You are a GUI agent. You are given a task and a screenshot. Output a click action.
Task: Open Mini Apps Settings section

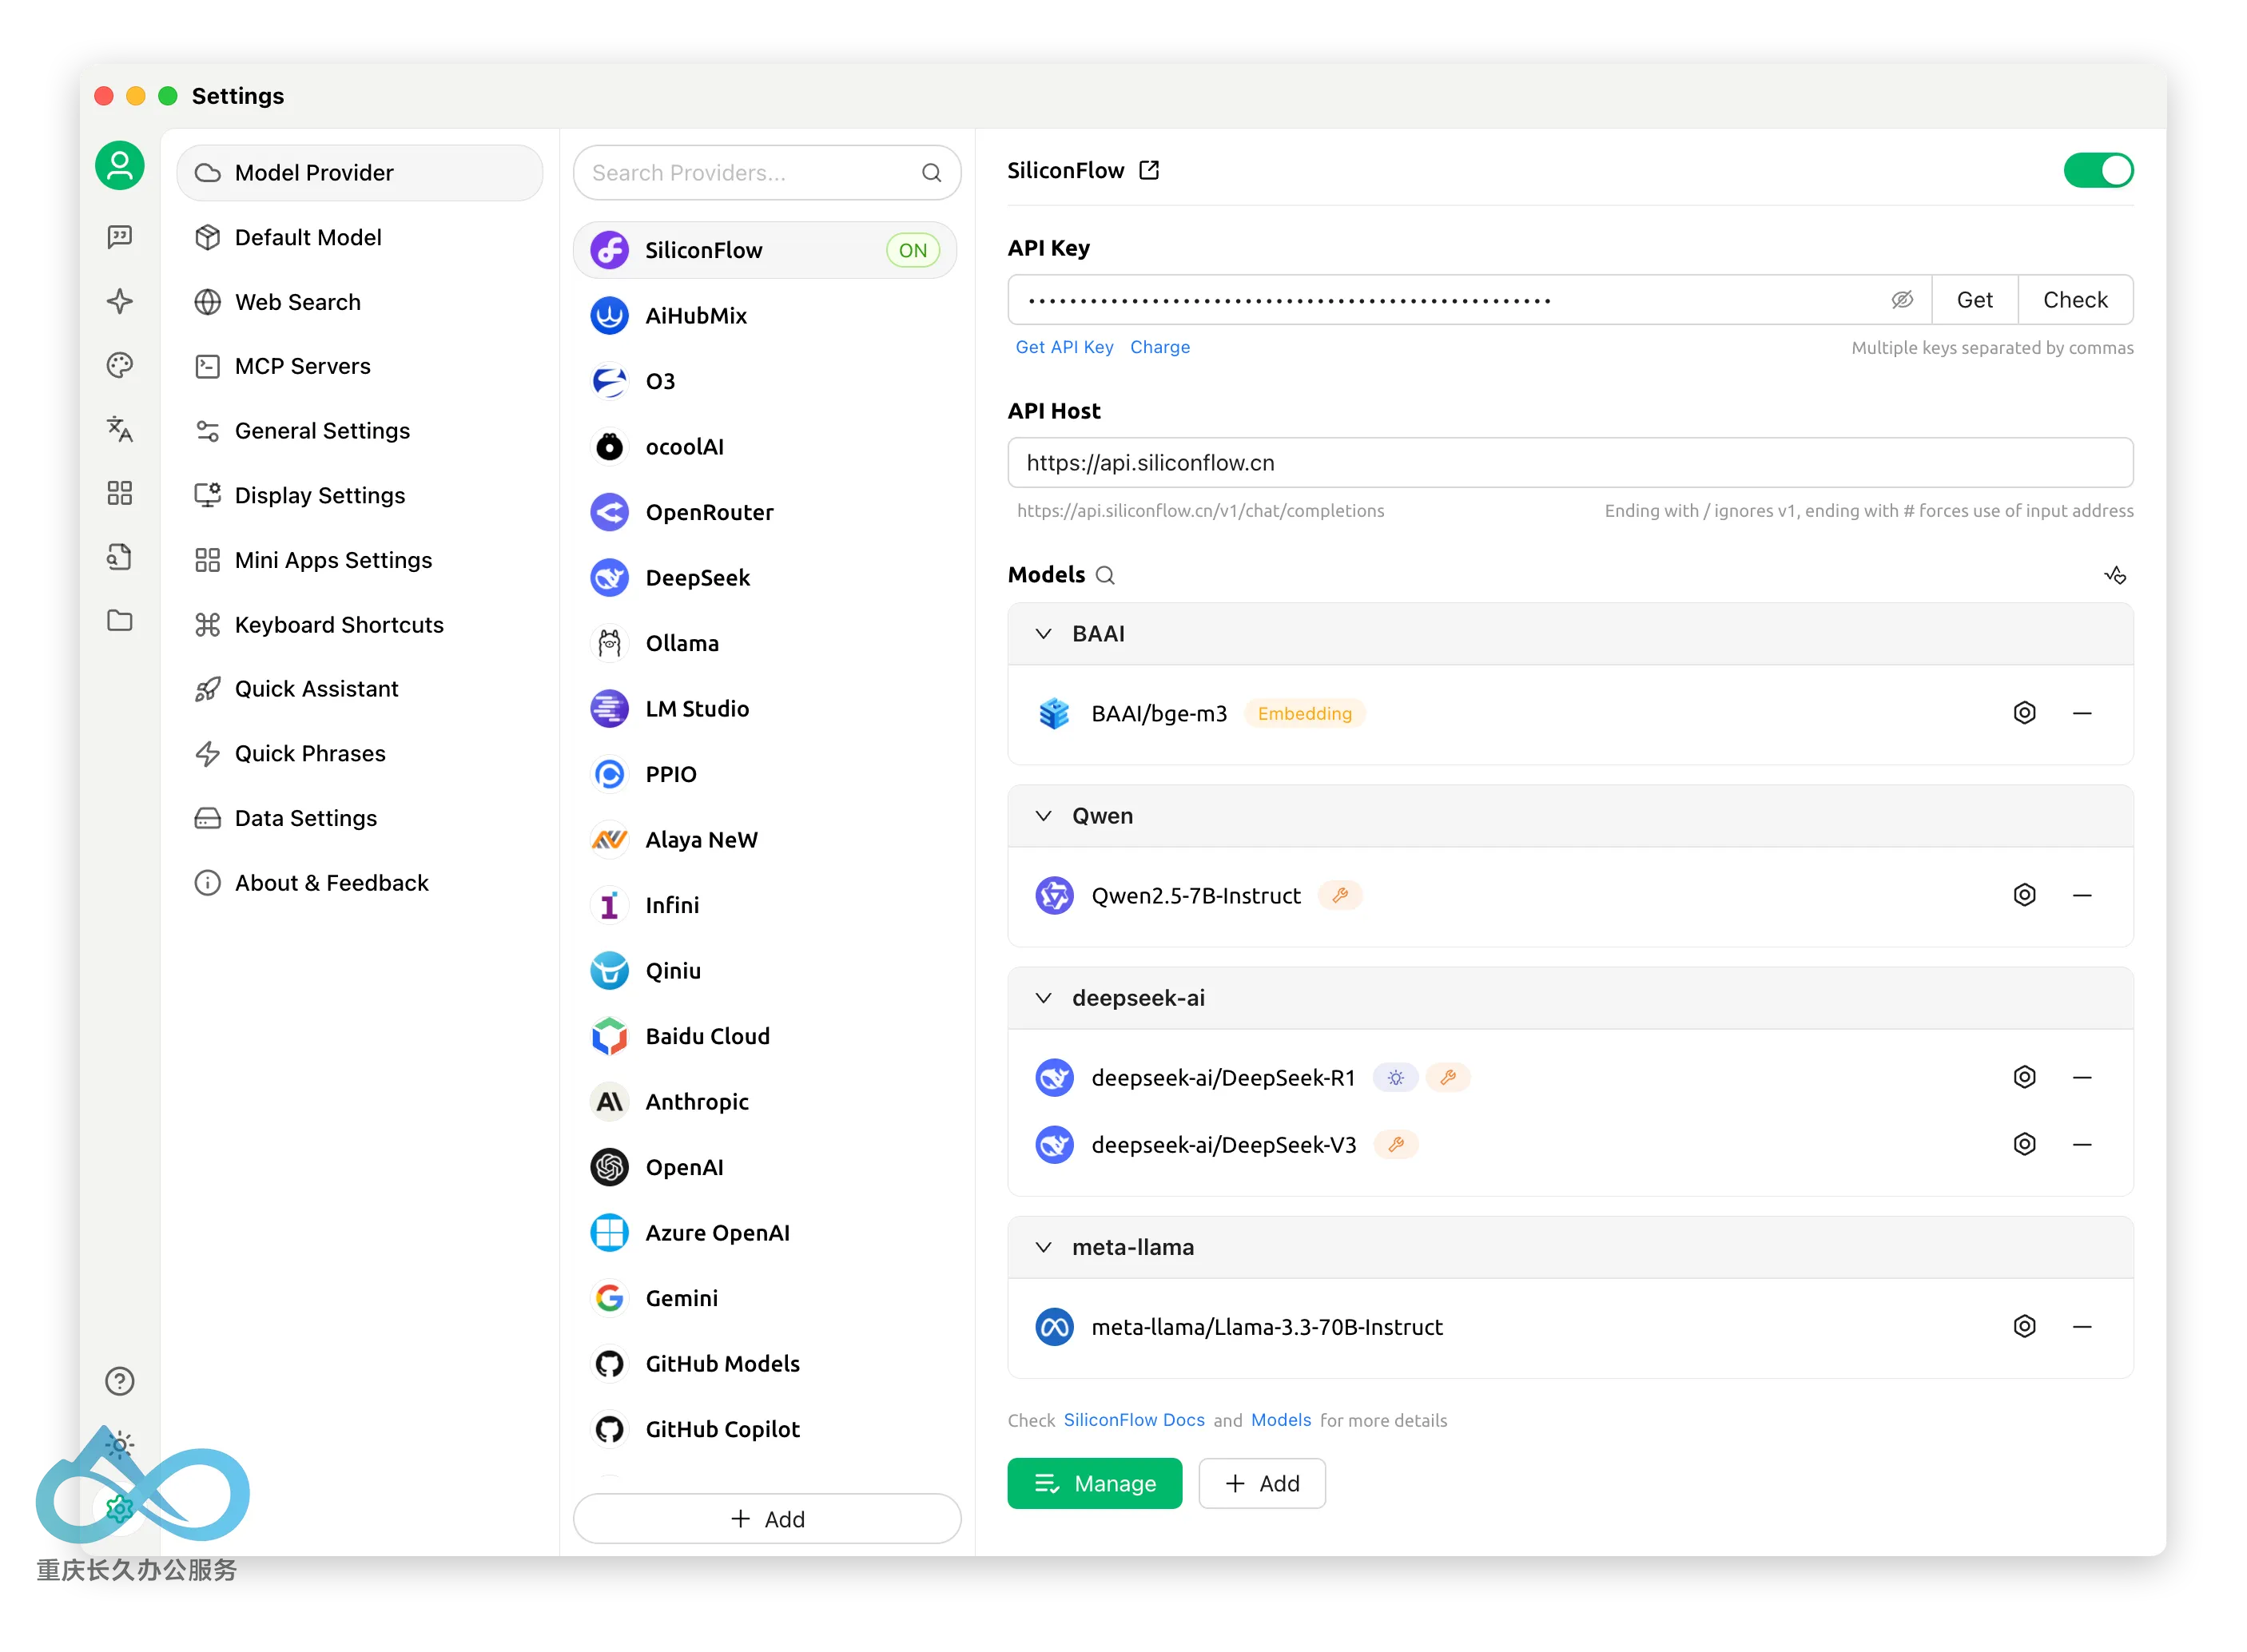pyautogui.click(x=360, y=560)
